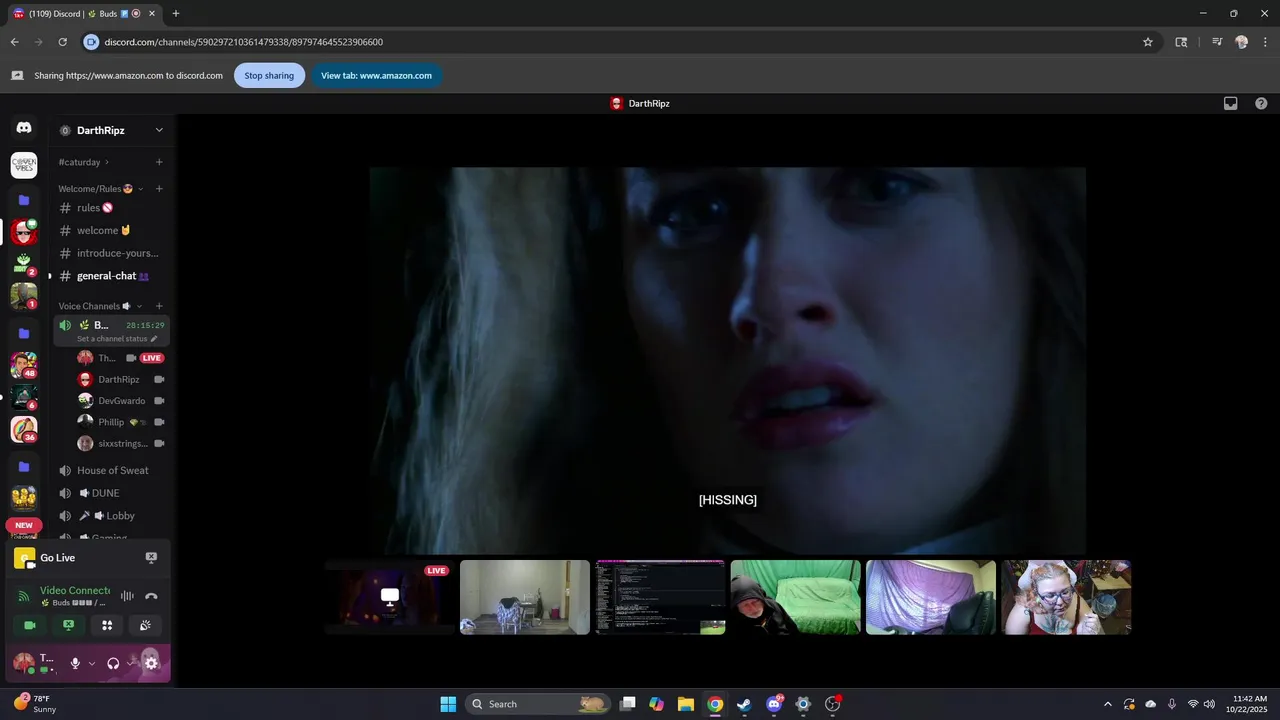Edit channel status pencil icon
This screenshot has height=720, width=1280.
click(x=153, y=339)
